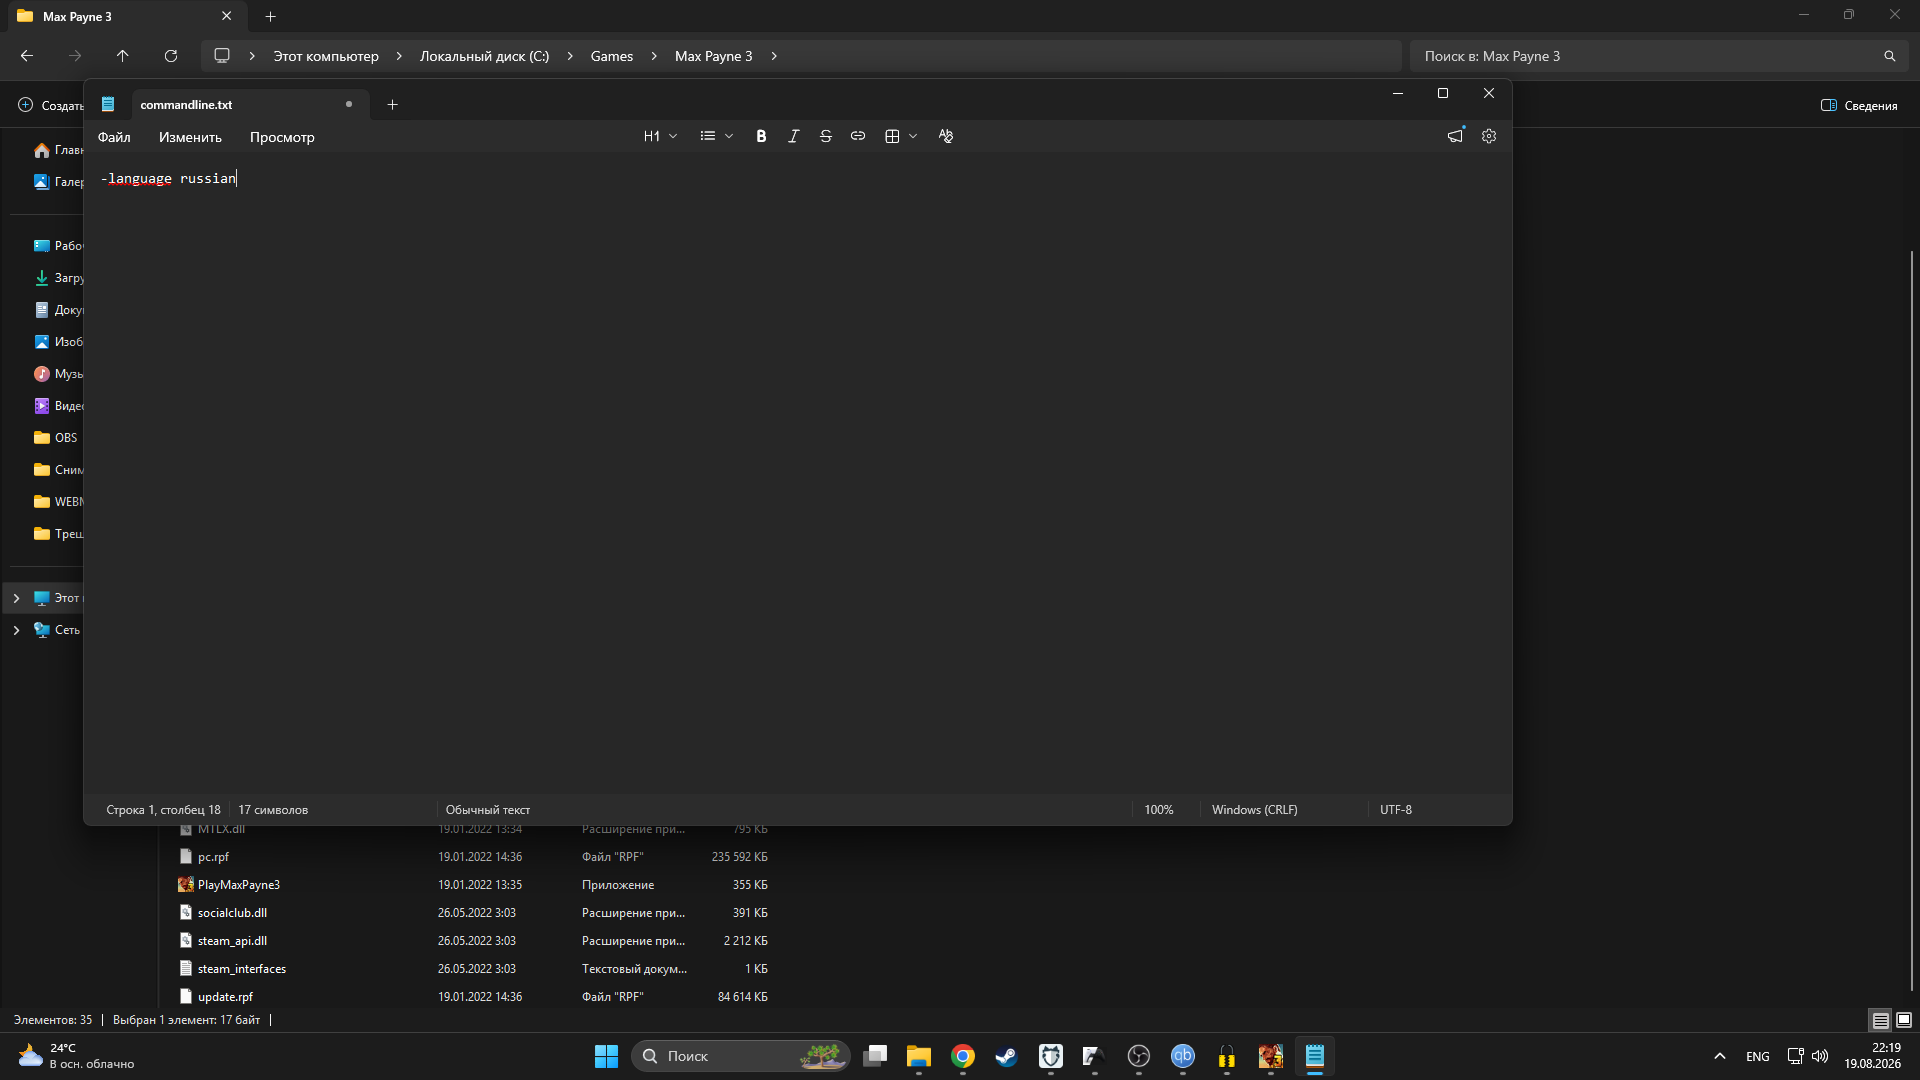The image size is (1920, 1080).
Task: Clear formatting using Notepad toolbar icon
Action: point(945,136)
